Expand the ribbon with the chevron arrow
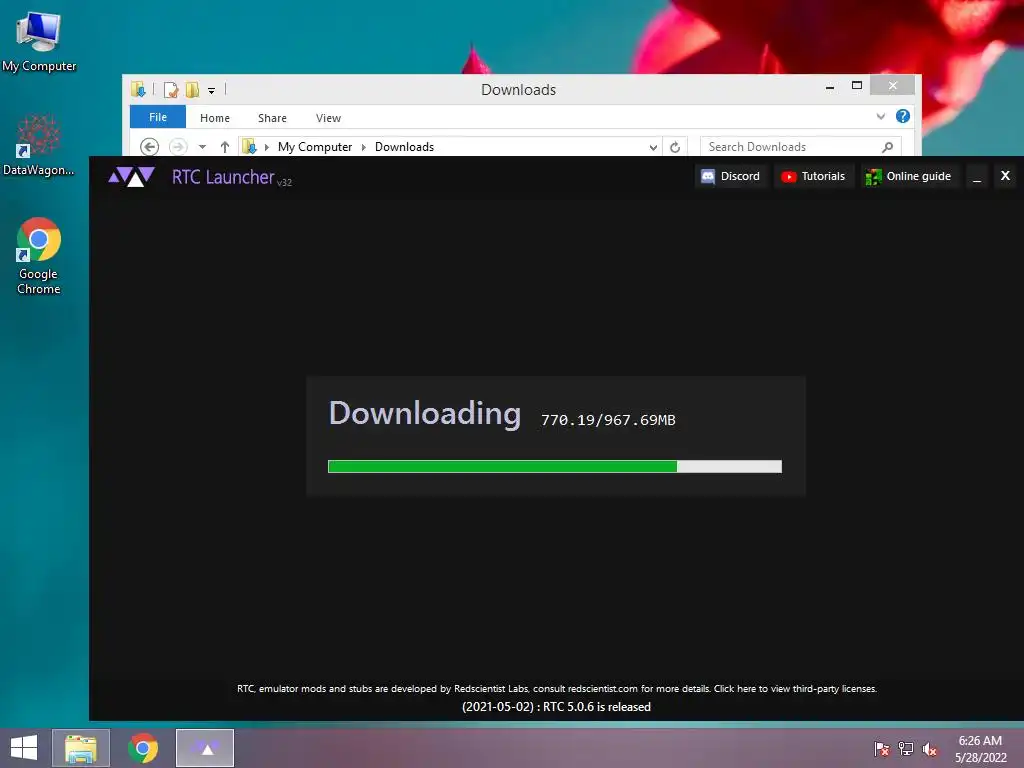1024x768 pixels. coord(880,116)
